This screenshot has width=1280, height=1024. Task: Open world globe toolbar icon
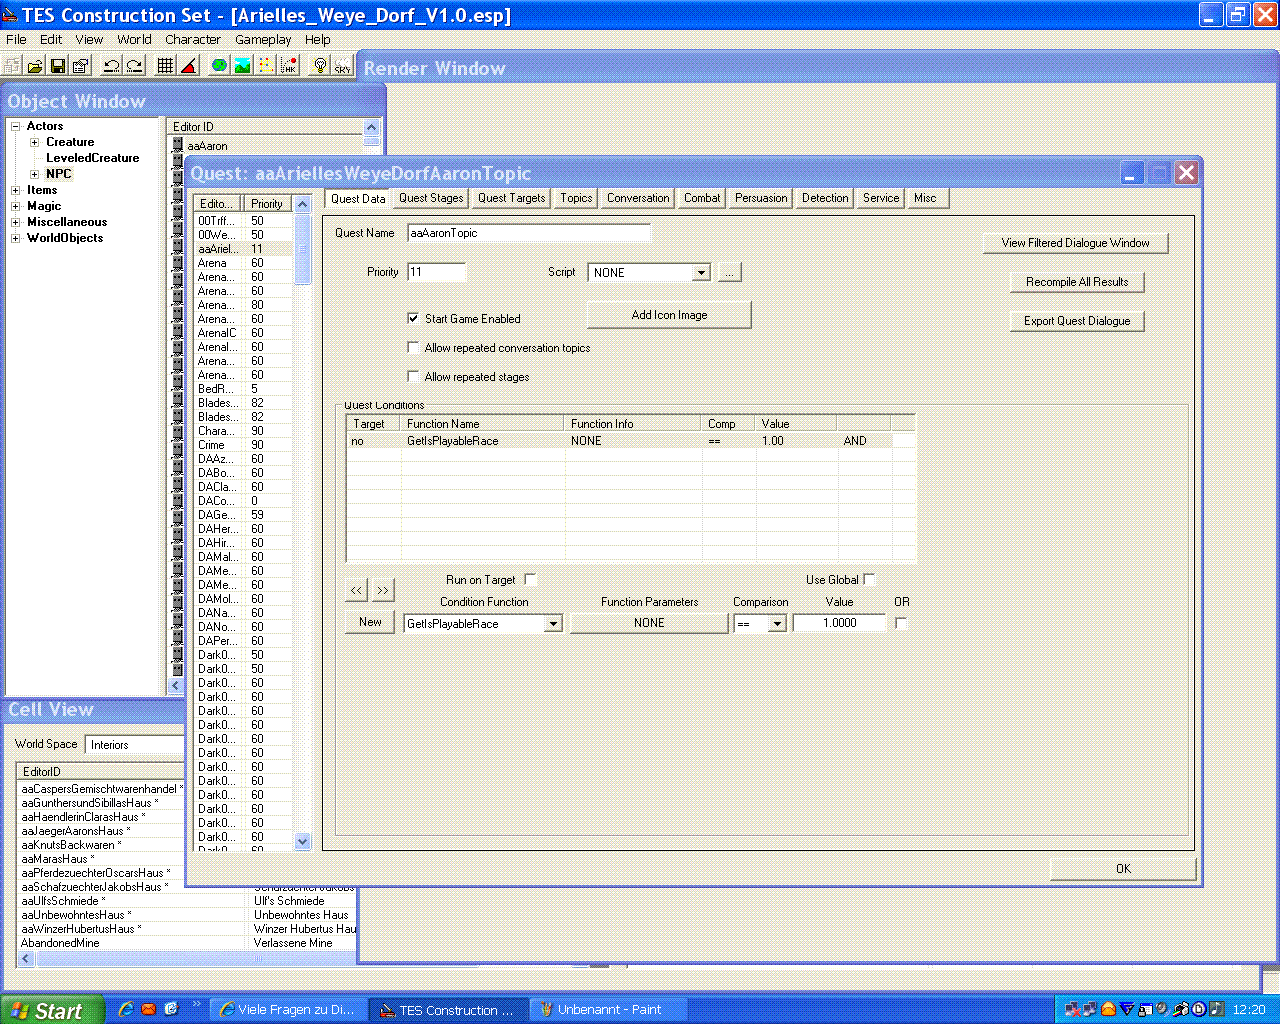point(219,66)
